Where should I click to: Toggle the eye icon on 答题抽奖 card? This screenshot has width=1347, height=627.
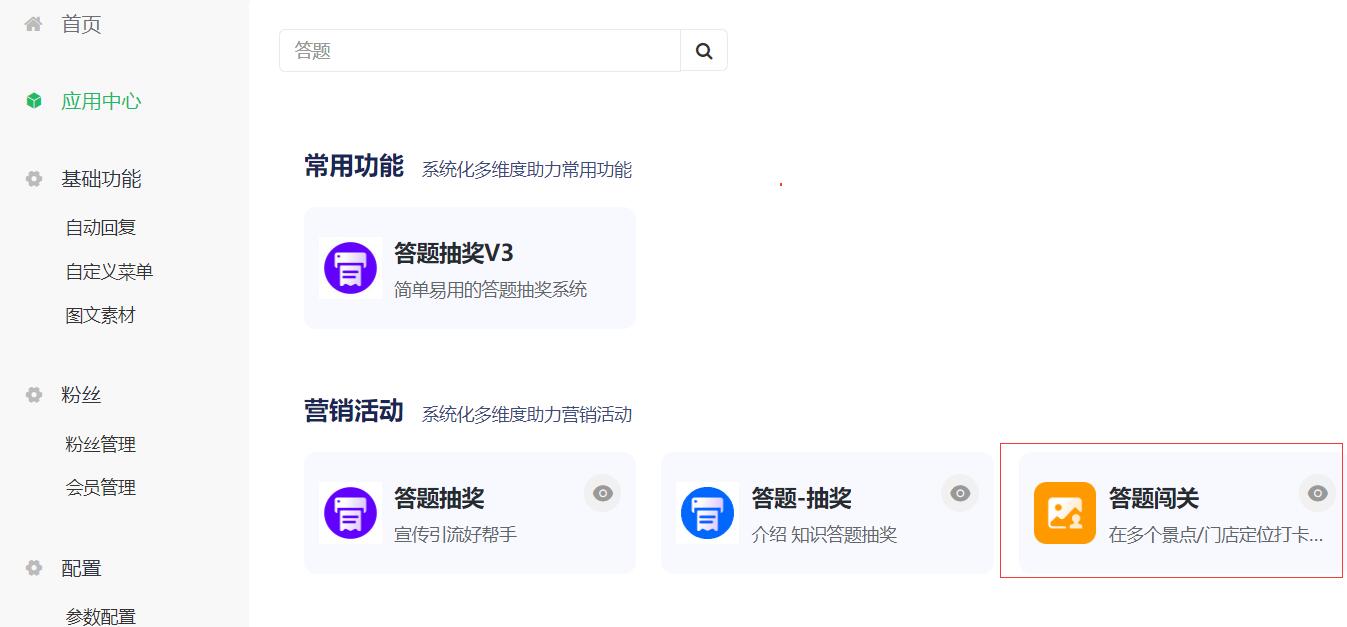tap(602, 493)
